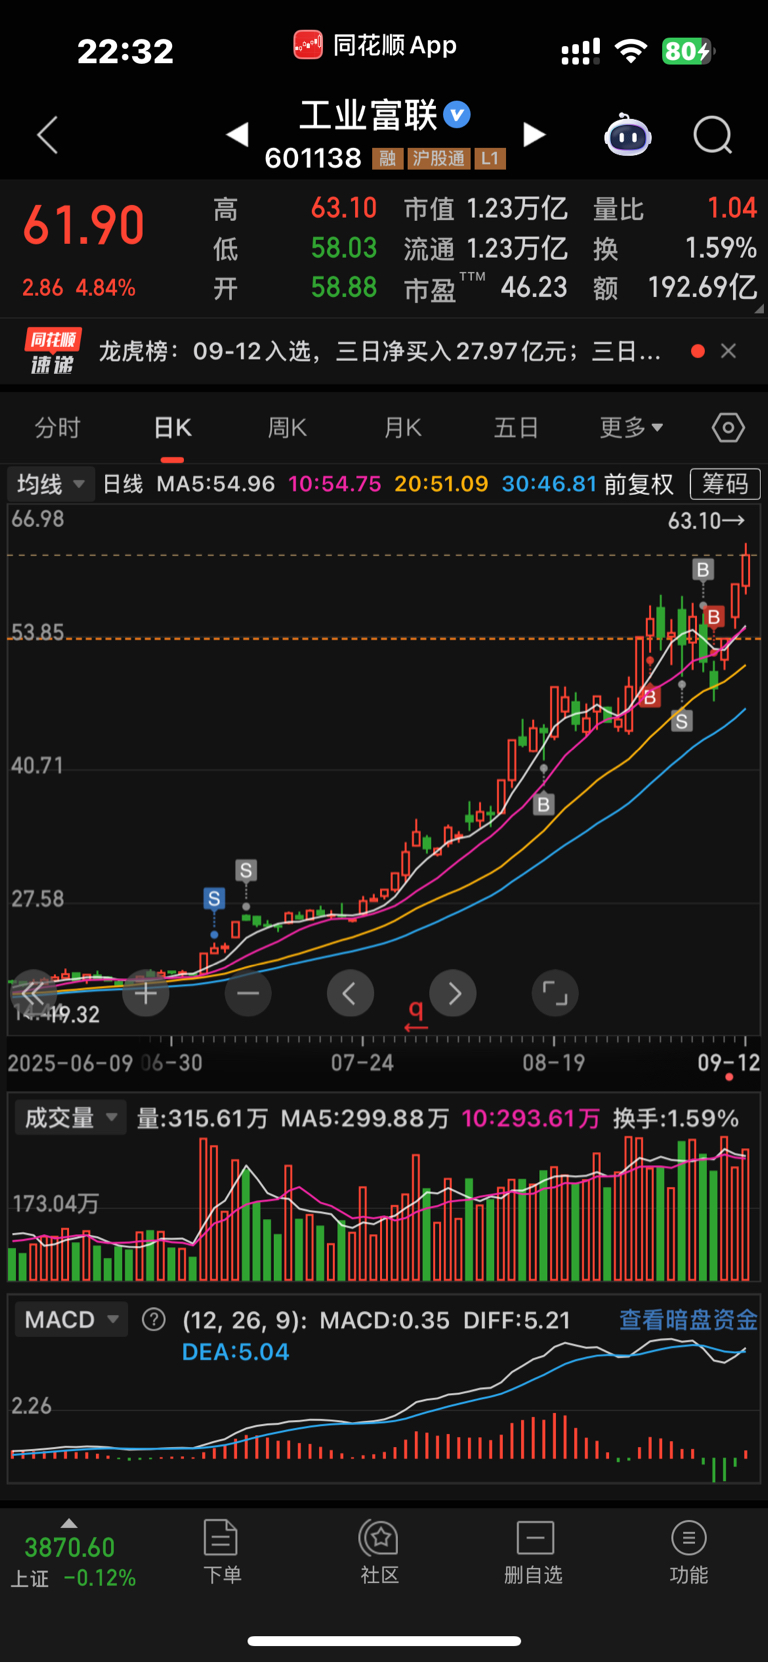Tap the 同花顺 App return pill
Viewport: 768px width, 1663px height.
375,45
